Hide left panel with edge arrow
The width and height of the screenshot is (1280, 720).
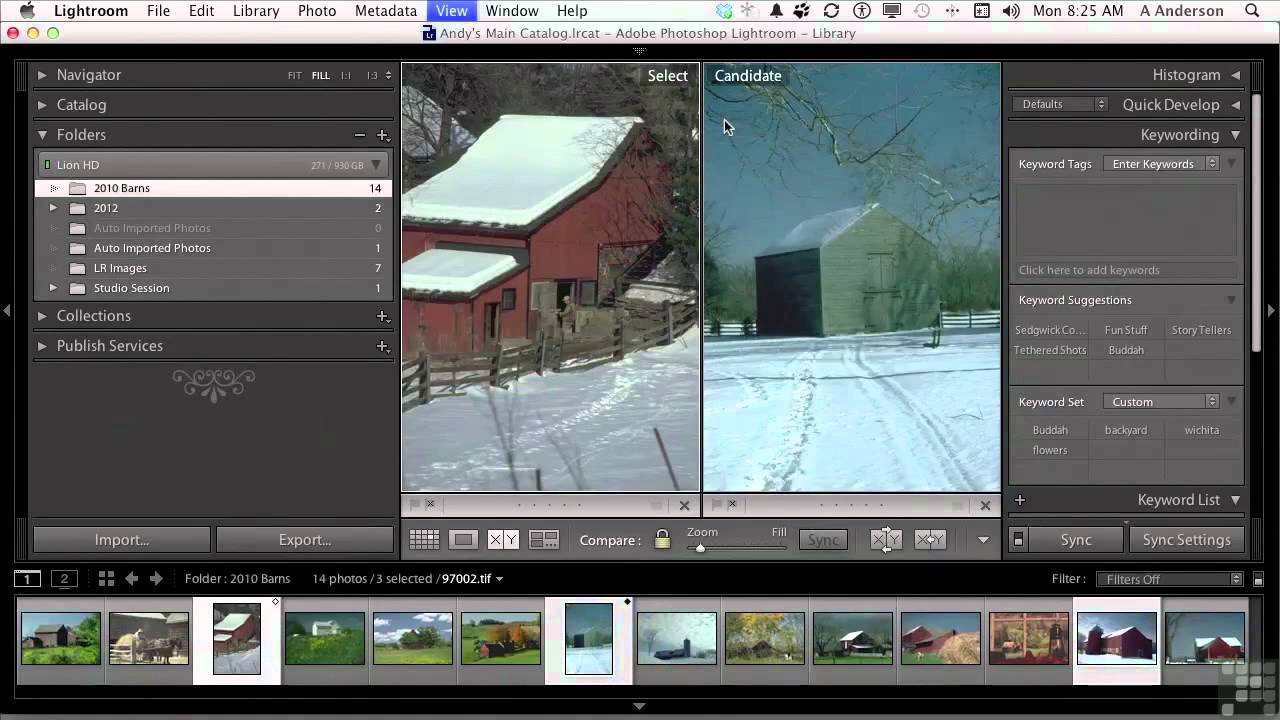(x=7, y=311)
